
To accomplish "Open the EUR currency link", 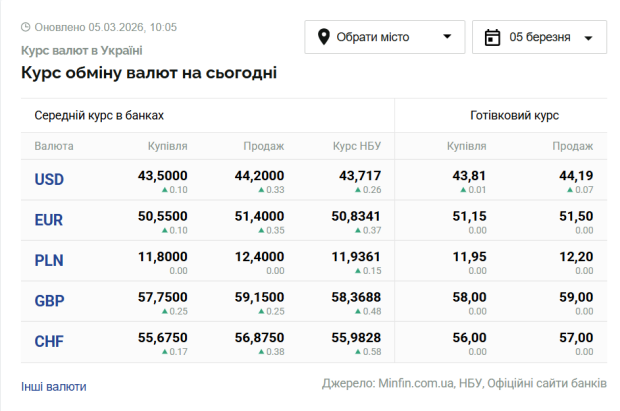I will pyautogui.click(x=49, y=220).
